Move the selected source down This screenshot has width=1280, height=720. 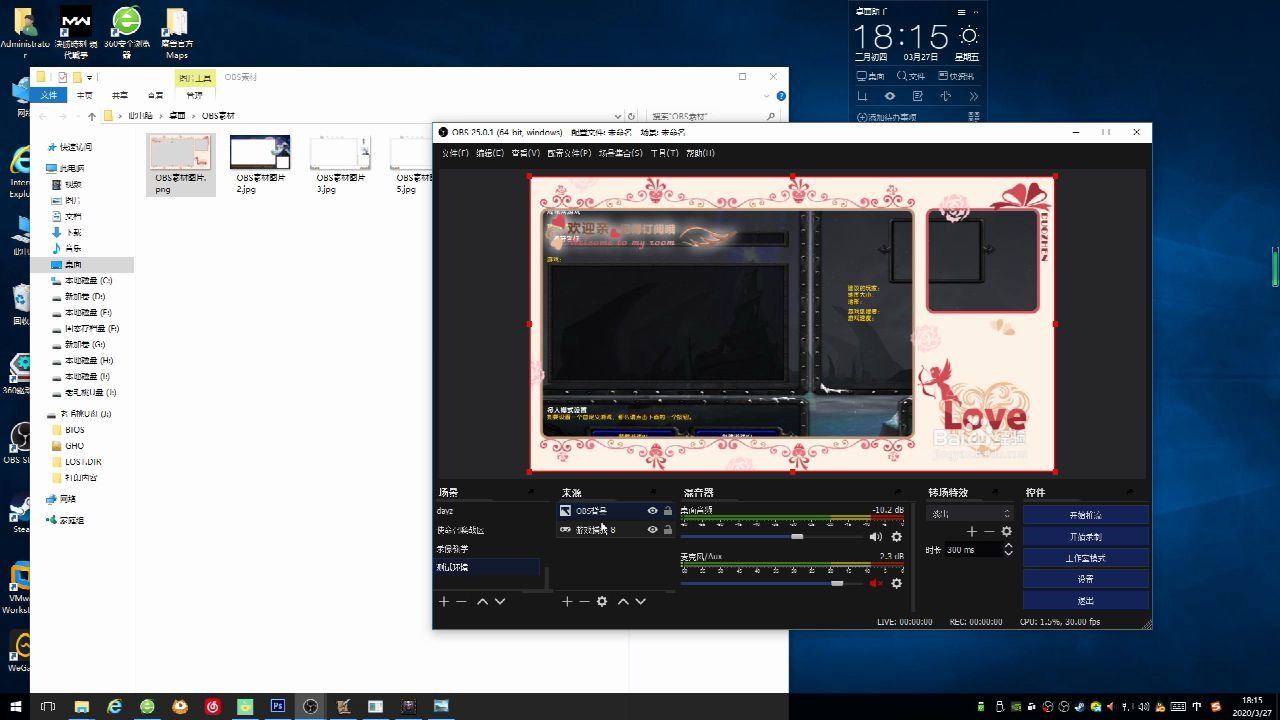[x=641, y=601]
